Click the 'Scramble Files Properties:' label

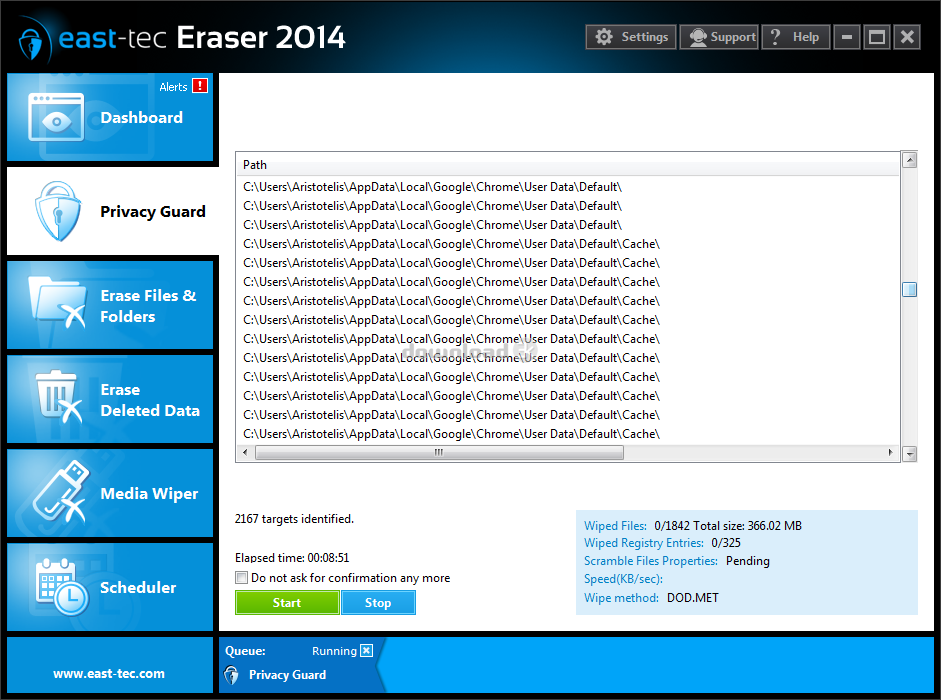[651, 561]
